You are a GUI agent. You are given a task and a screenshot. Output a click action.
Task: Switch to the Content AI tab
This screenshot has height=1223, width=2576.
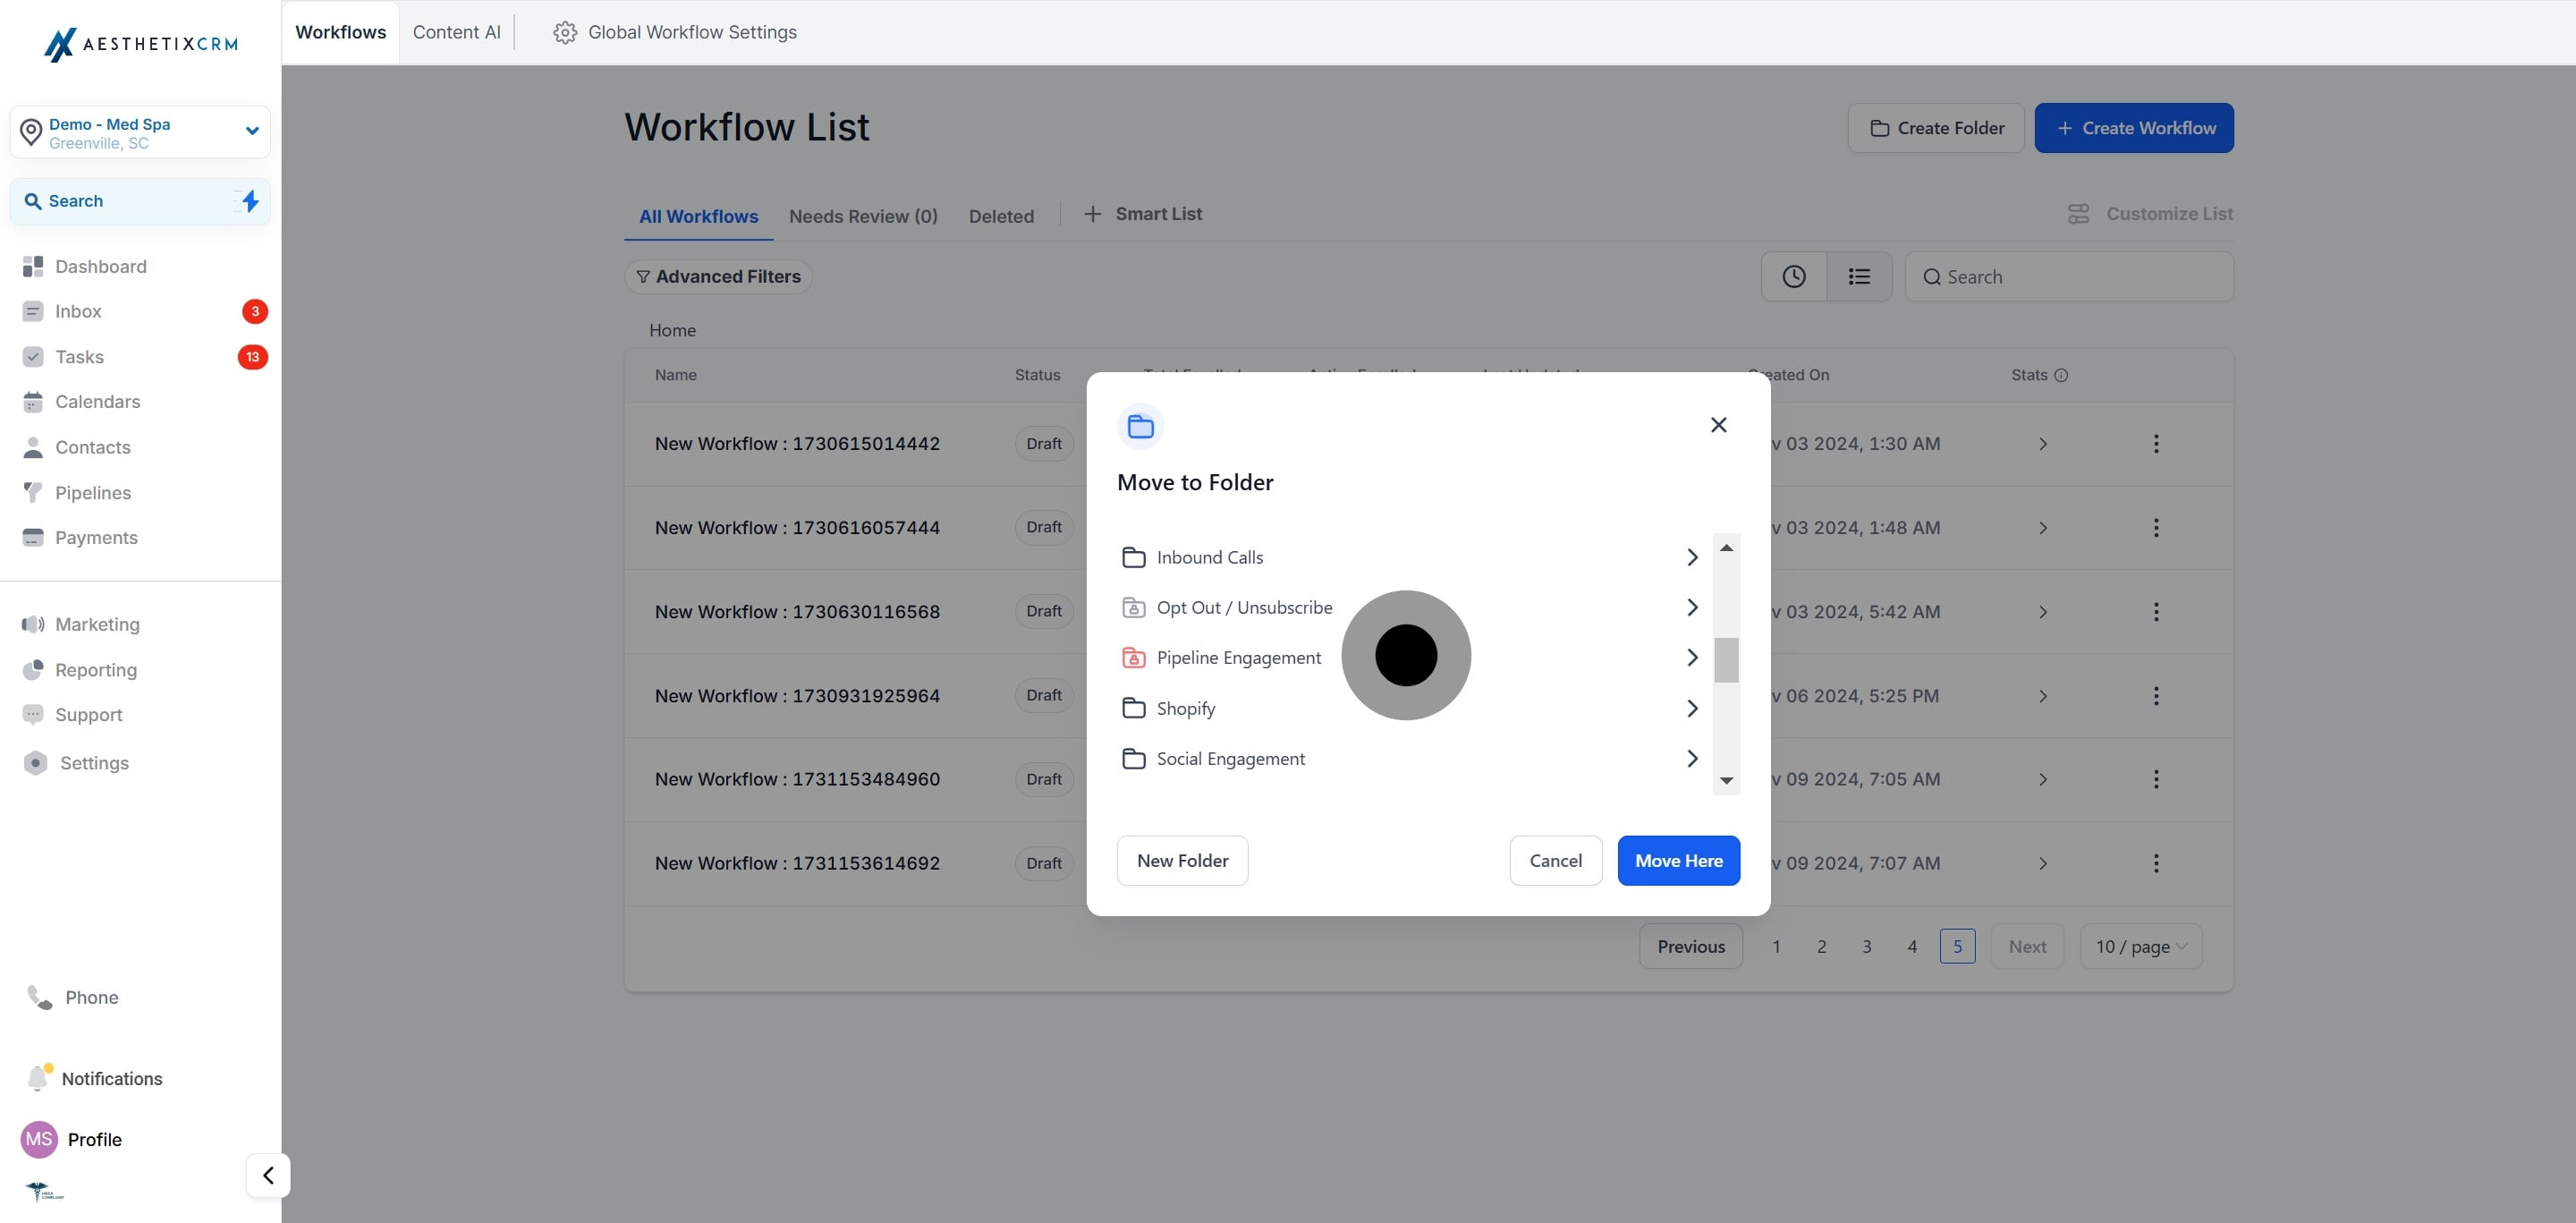pyautogui.click(x=456, y=32)
